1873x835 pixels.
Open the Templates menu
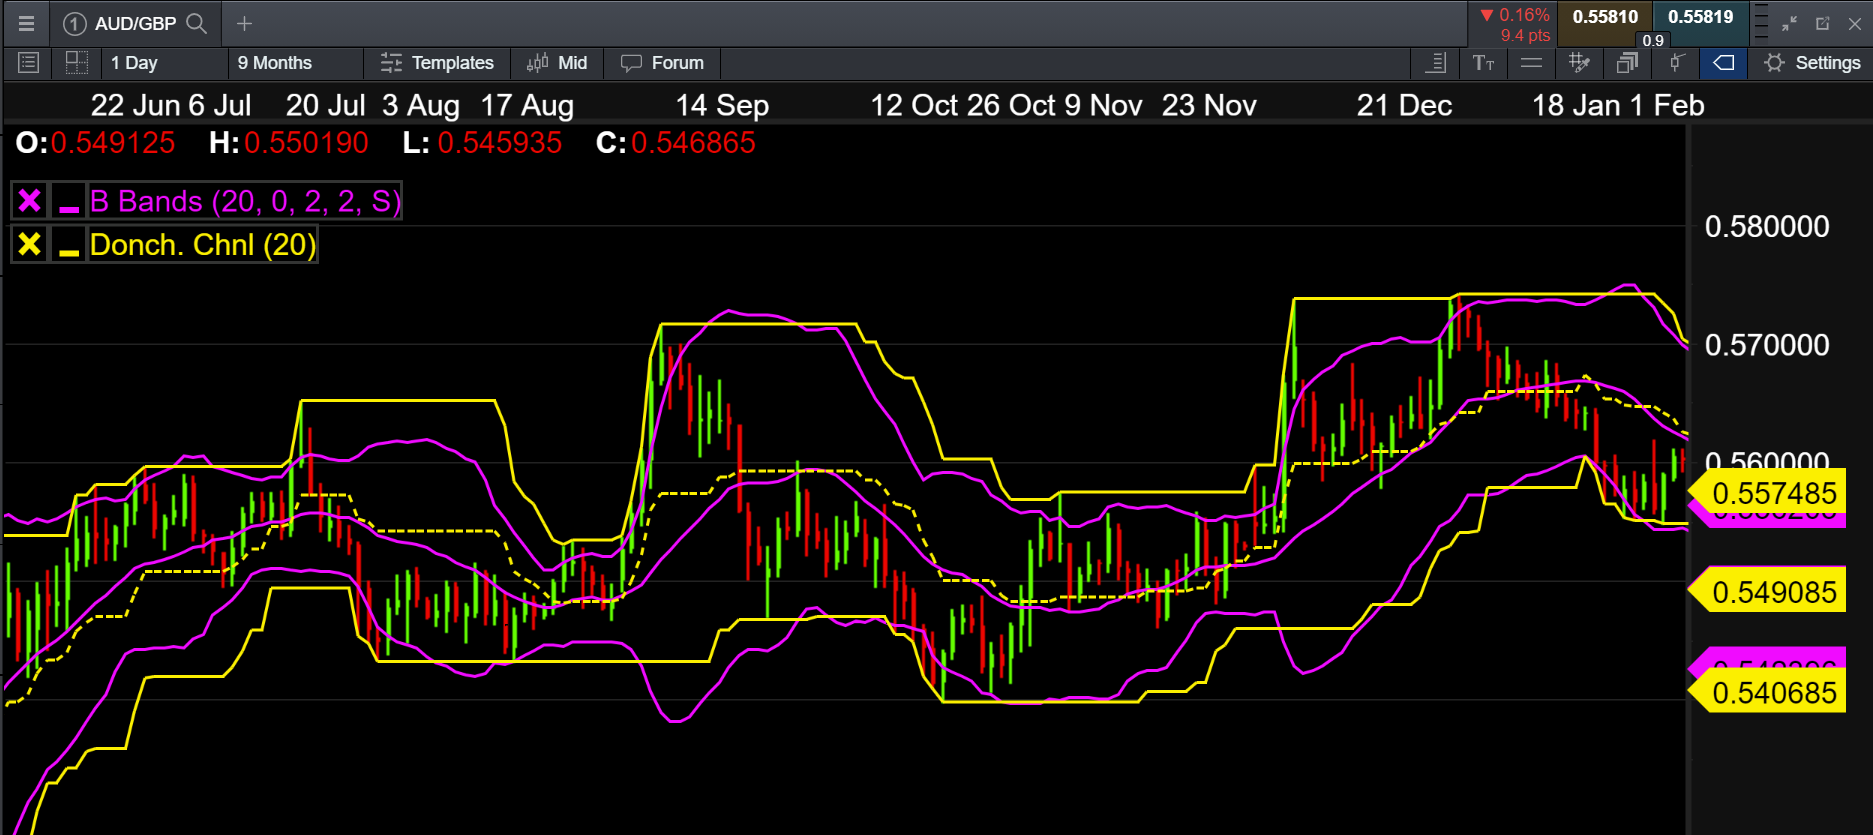tap(437, 63)
